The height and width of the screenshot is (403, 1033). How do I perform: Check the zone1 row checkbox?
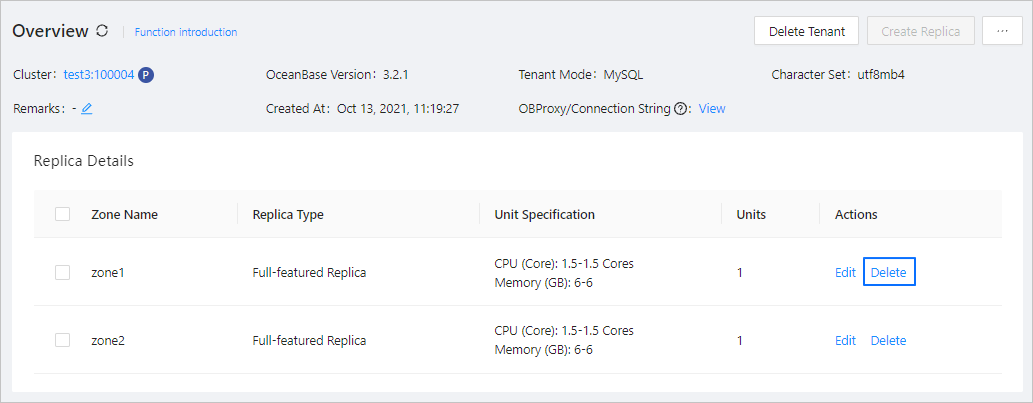point(62,272)
